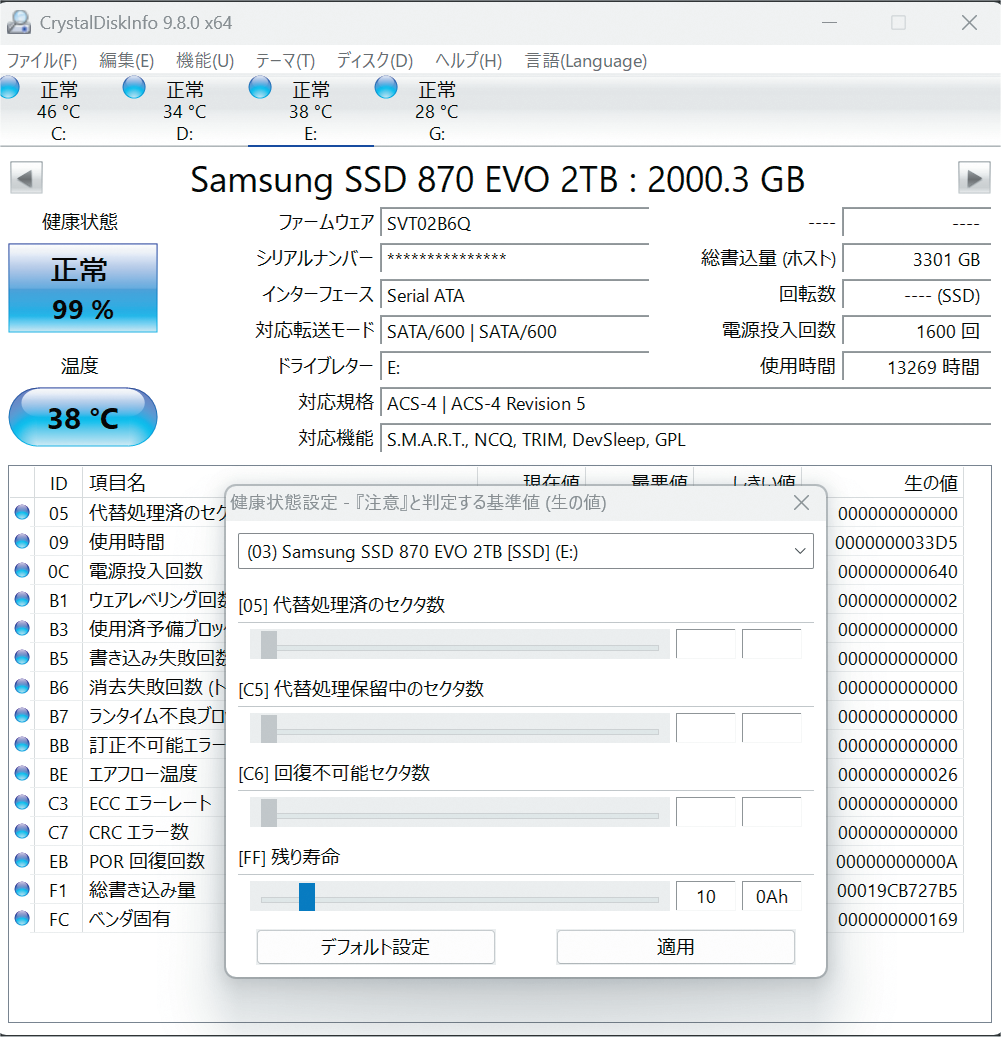Click the ID column header

coord(58,483)
